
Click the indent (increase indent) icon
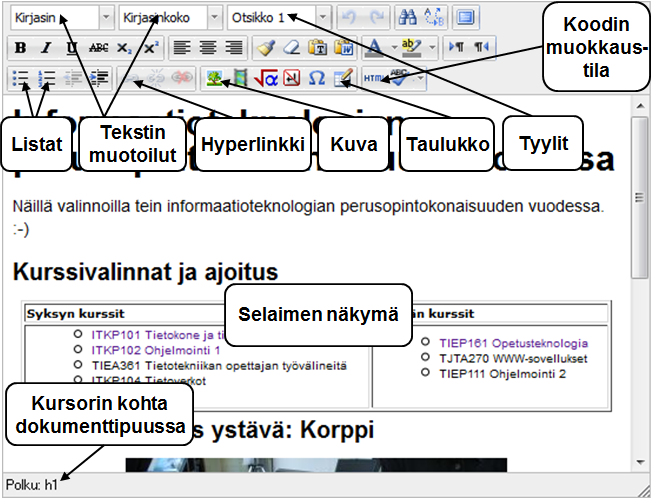[99, 78]
